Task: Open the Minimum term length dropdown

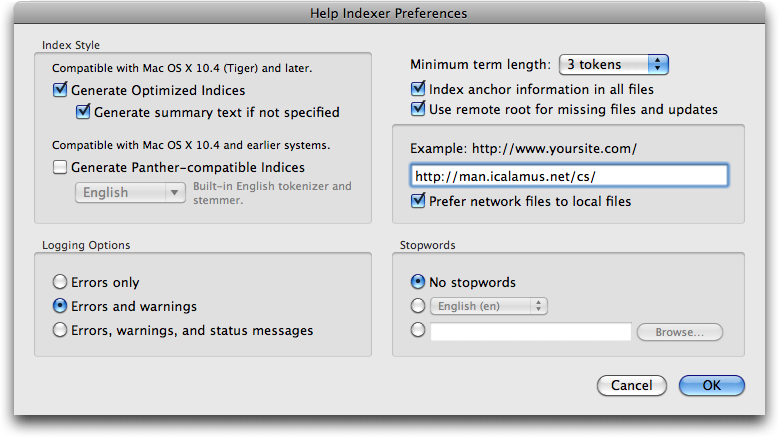Action: [613, 64]
